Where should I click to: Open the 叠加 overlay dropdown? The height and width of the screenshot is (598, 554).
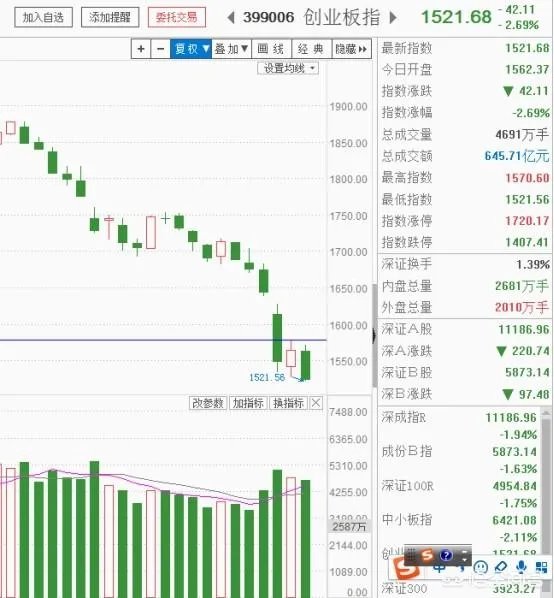tap(231, 49)
